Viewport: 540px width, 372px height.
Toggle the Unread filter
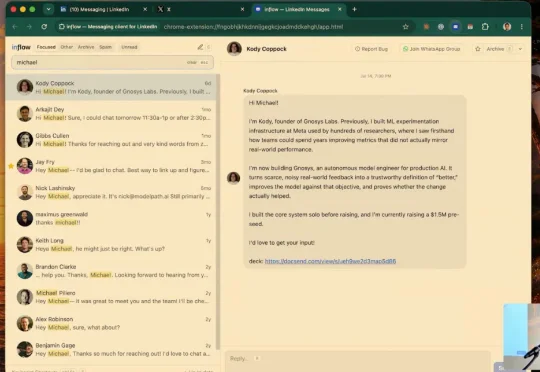coord(129,47)
